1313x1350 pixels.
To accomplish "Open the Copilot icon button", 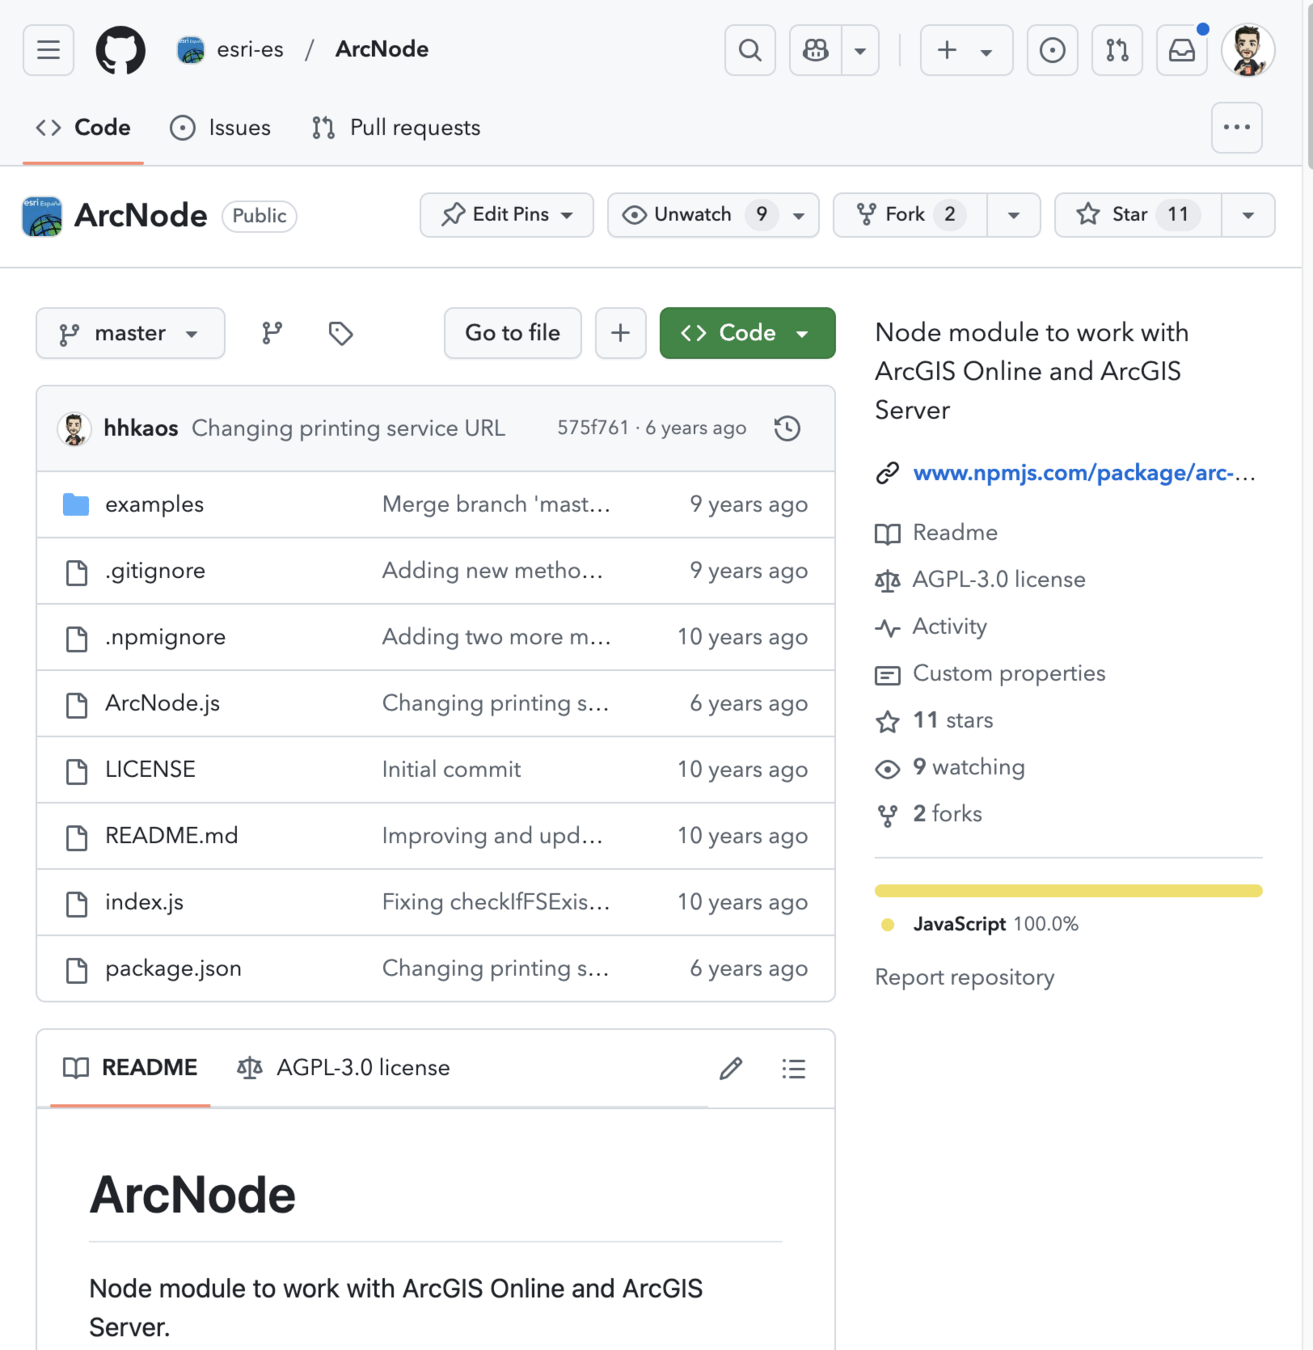I will point(815,50).
